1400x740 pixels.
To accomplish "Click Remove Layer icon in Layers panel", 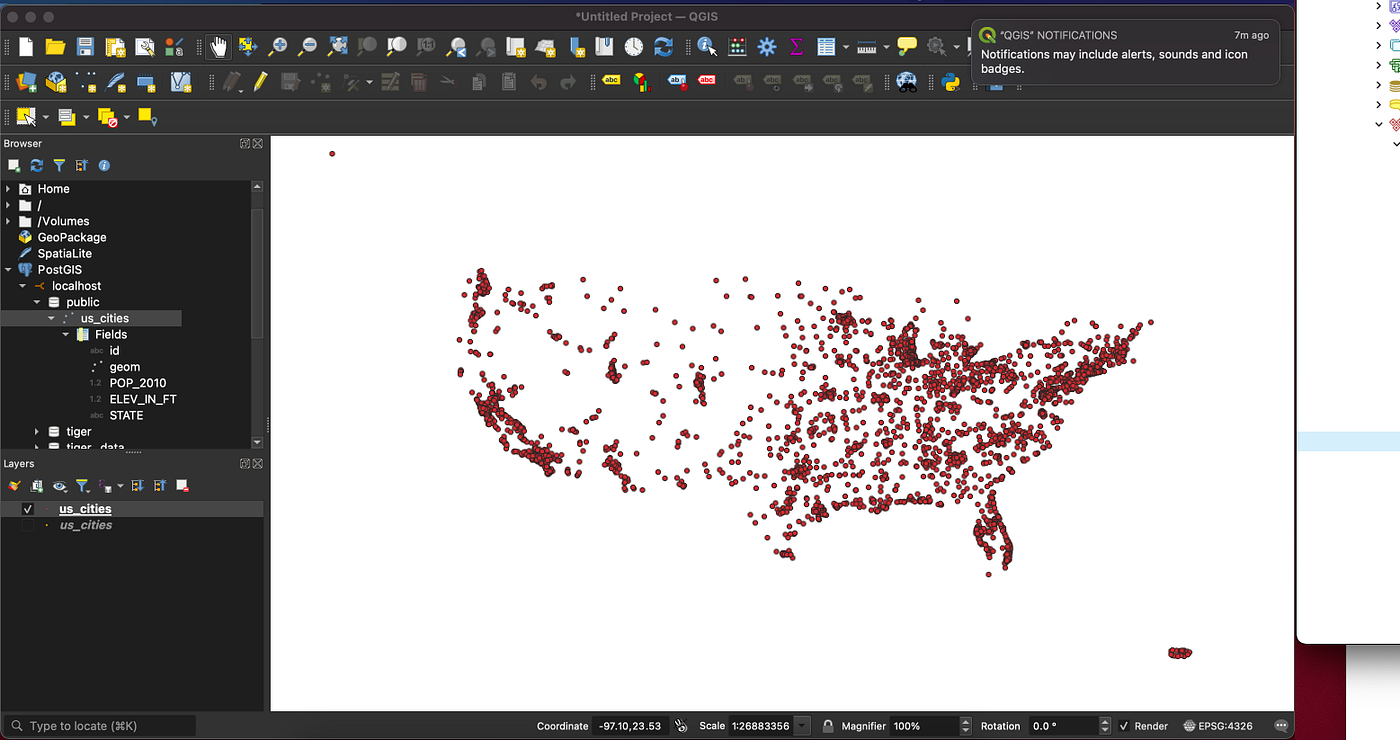I will point(183,486).
